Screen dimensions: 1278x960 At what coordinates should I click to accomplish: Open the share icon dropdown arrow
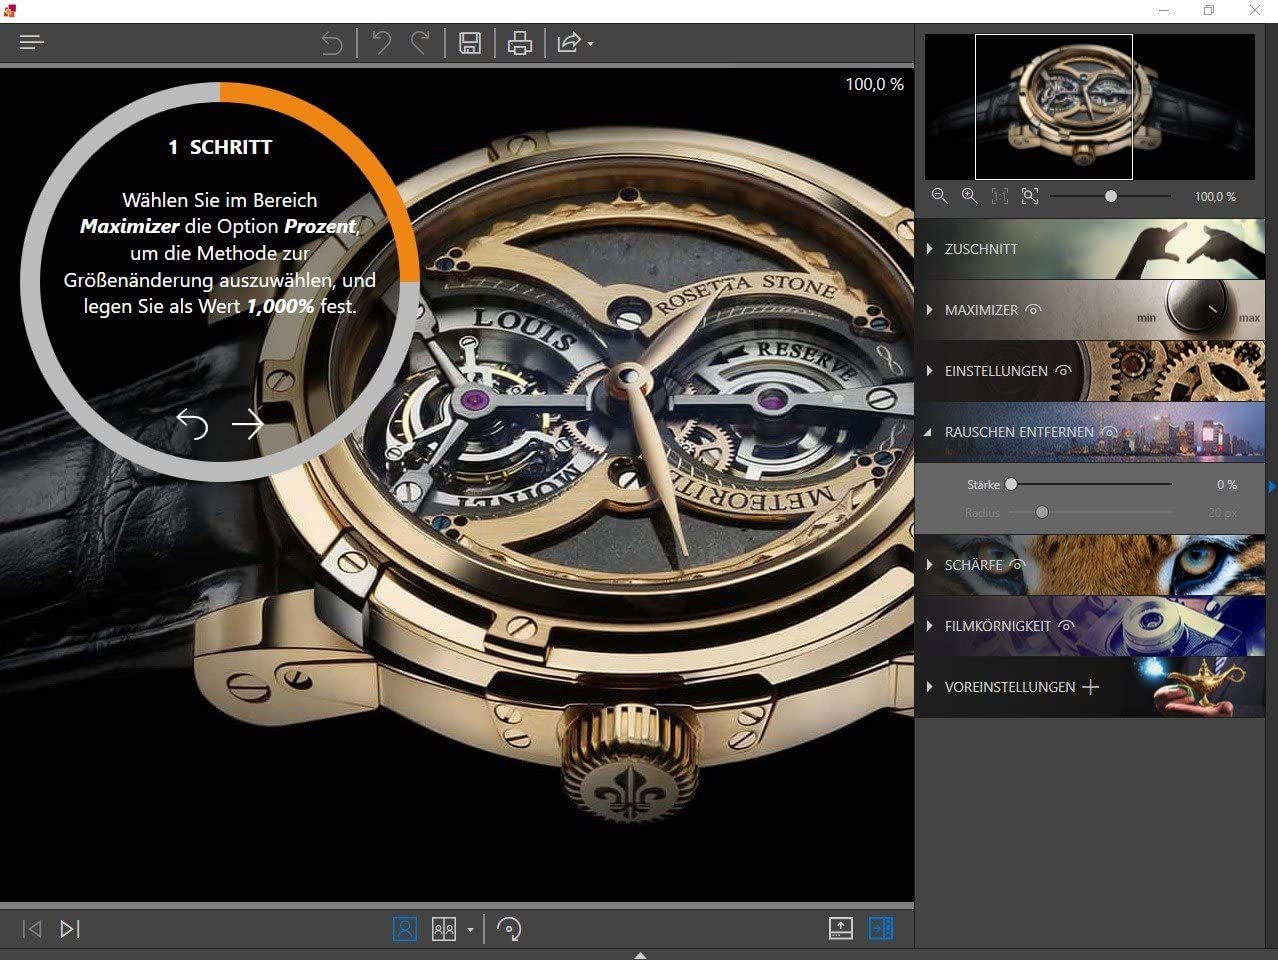coord(590,44)
